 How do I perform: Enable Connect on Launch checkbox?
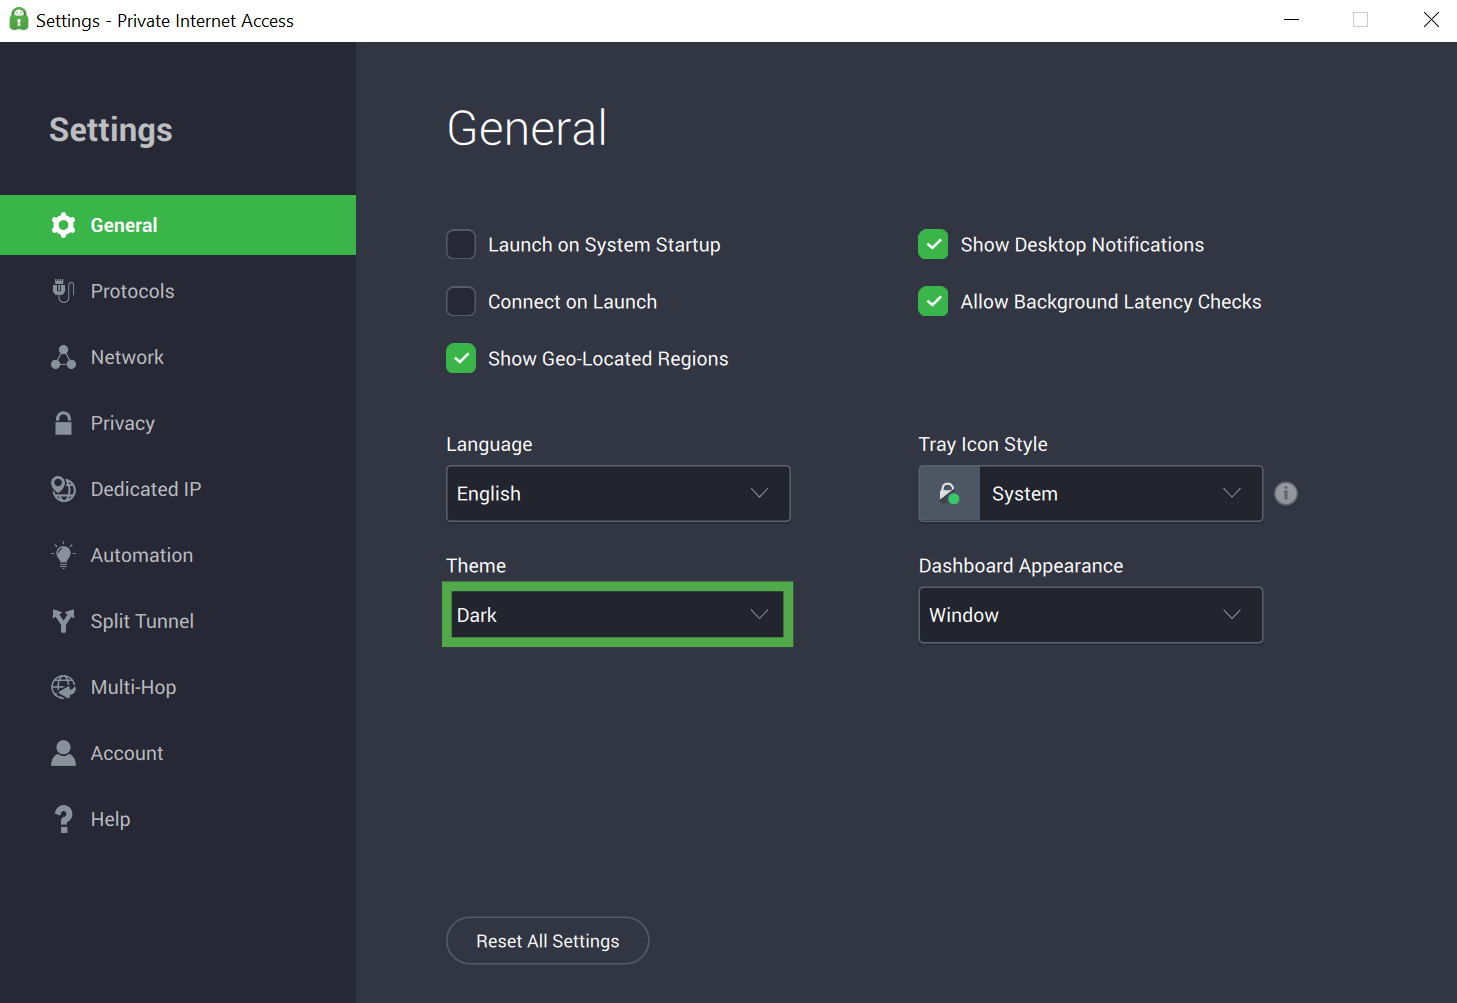tap(461, 301)
